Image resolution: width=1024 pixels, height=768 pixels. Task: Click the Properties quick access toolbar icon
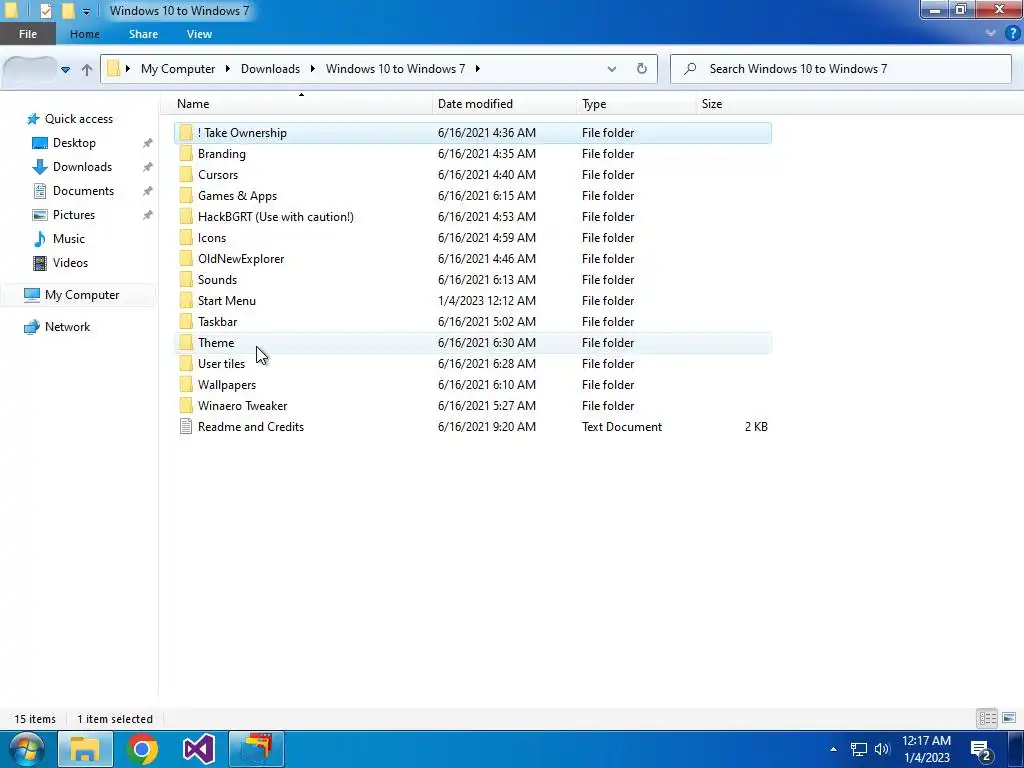pyautogui.click(x=46, y=10)
